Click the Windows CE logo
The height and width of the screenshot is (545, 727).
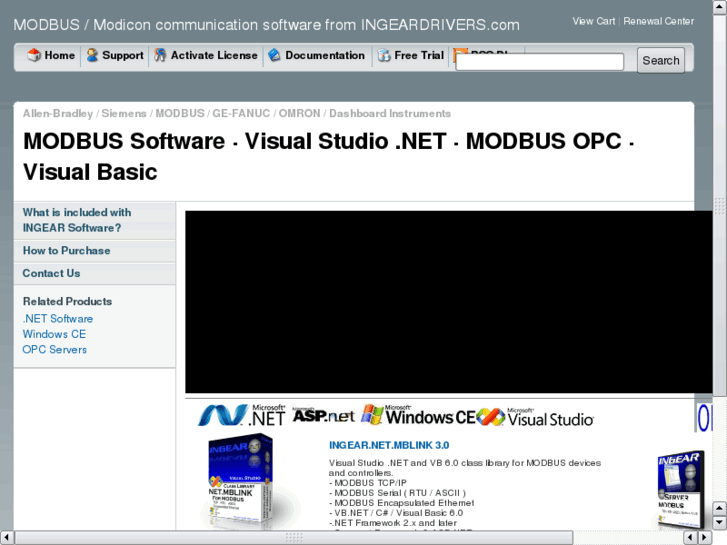[418, 415]
